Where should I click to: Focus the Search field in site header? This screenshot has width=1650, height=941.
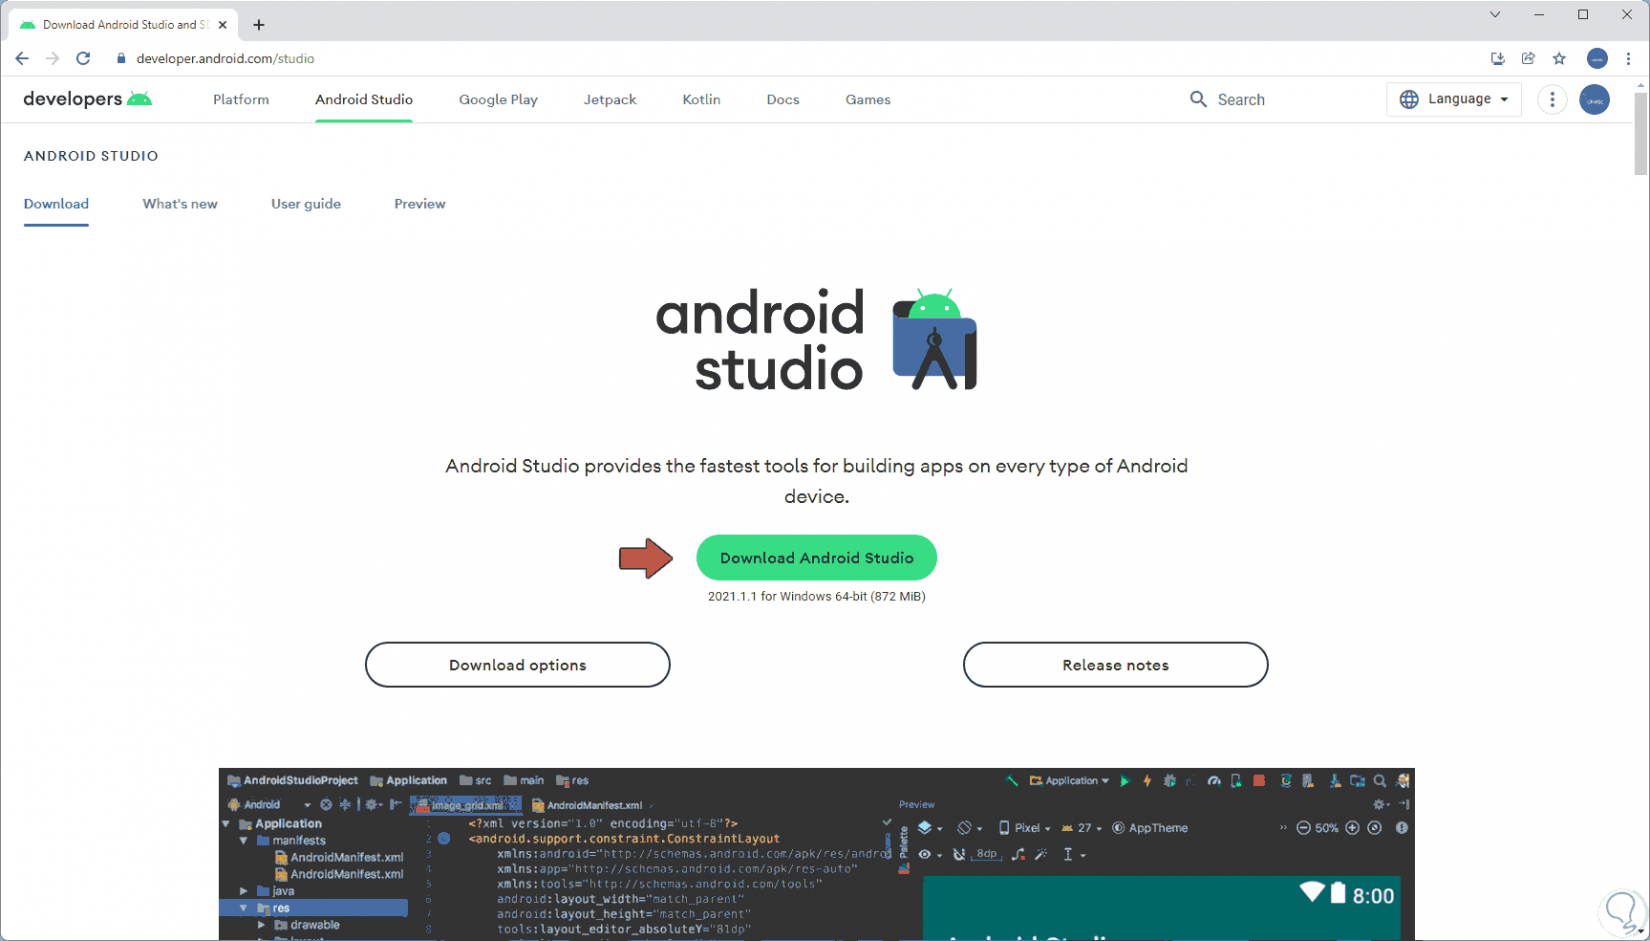[1241, 100]
